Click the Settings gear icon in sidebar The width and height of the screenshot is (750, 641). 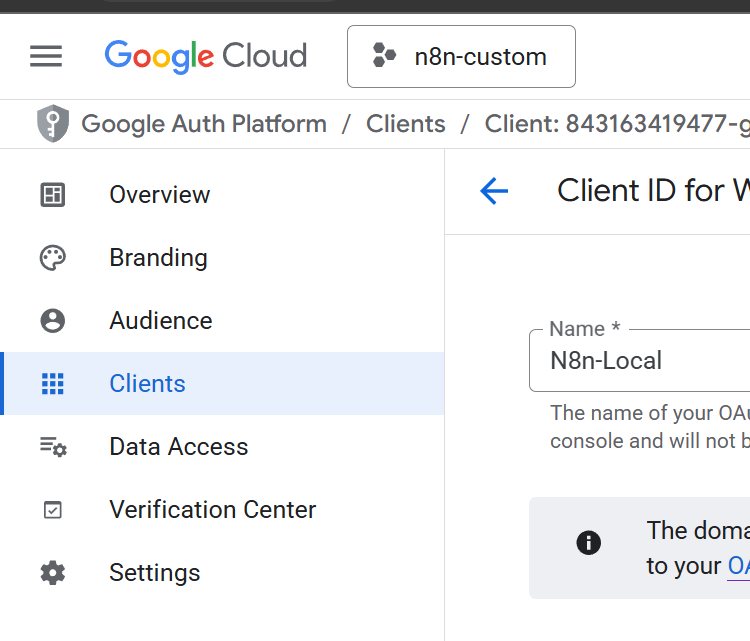[52, 573]
